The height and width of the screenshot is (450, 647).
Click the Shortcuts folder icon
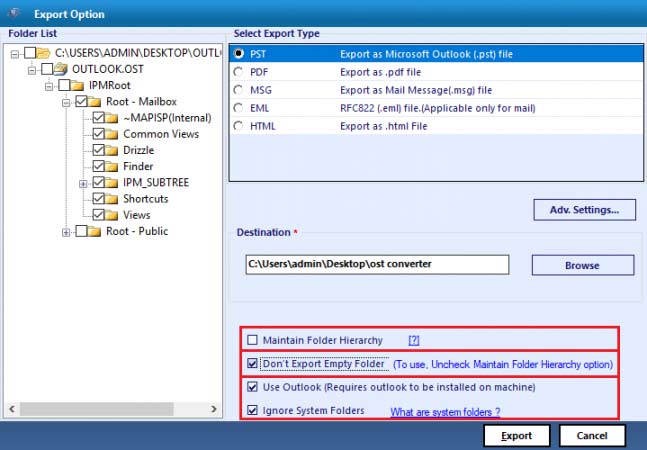click(x=111, y=199)
